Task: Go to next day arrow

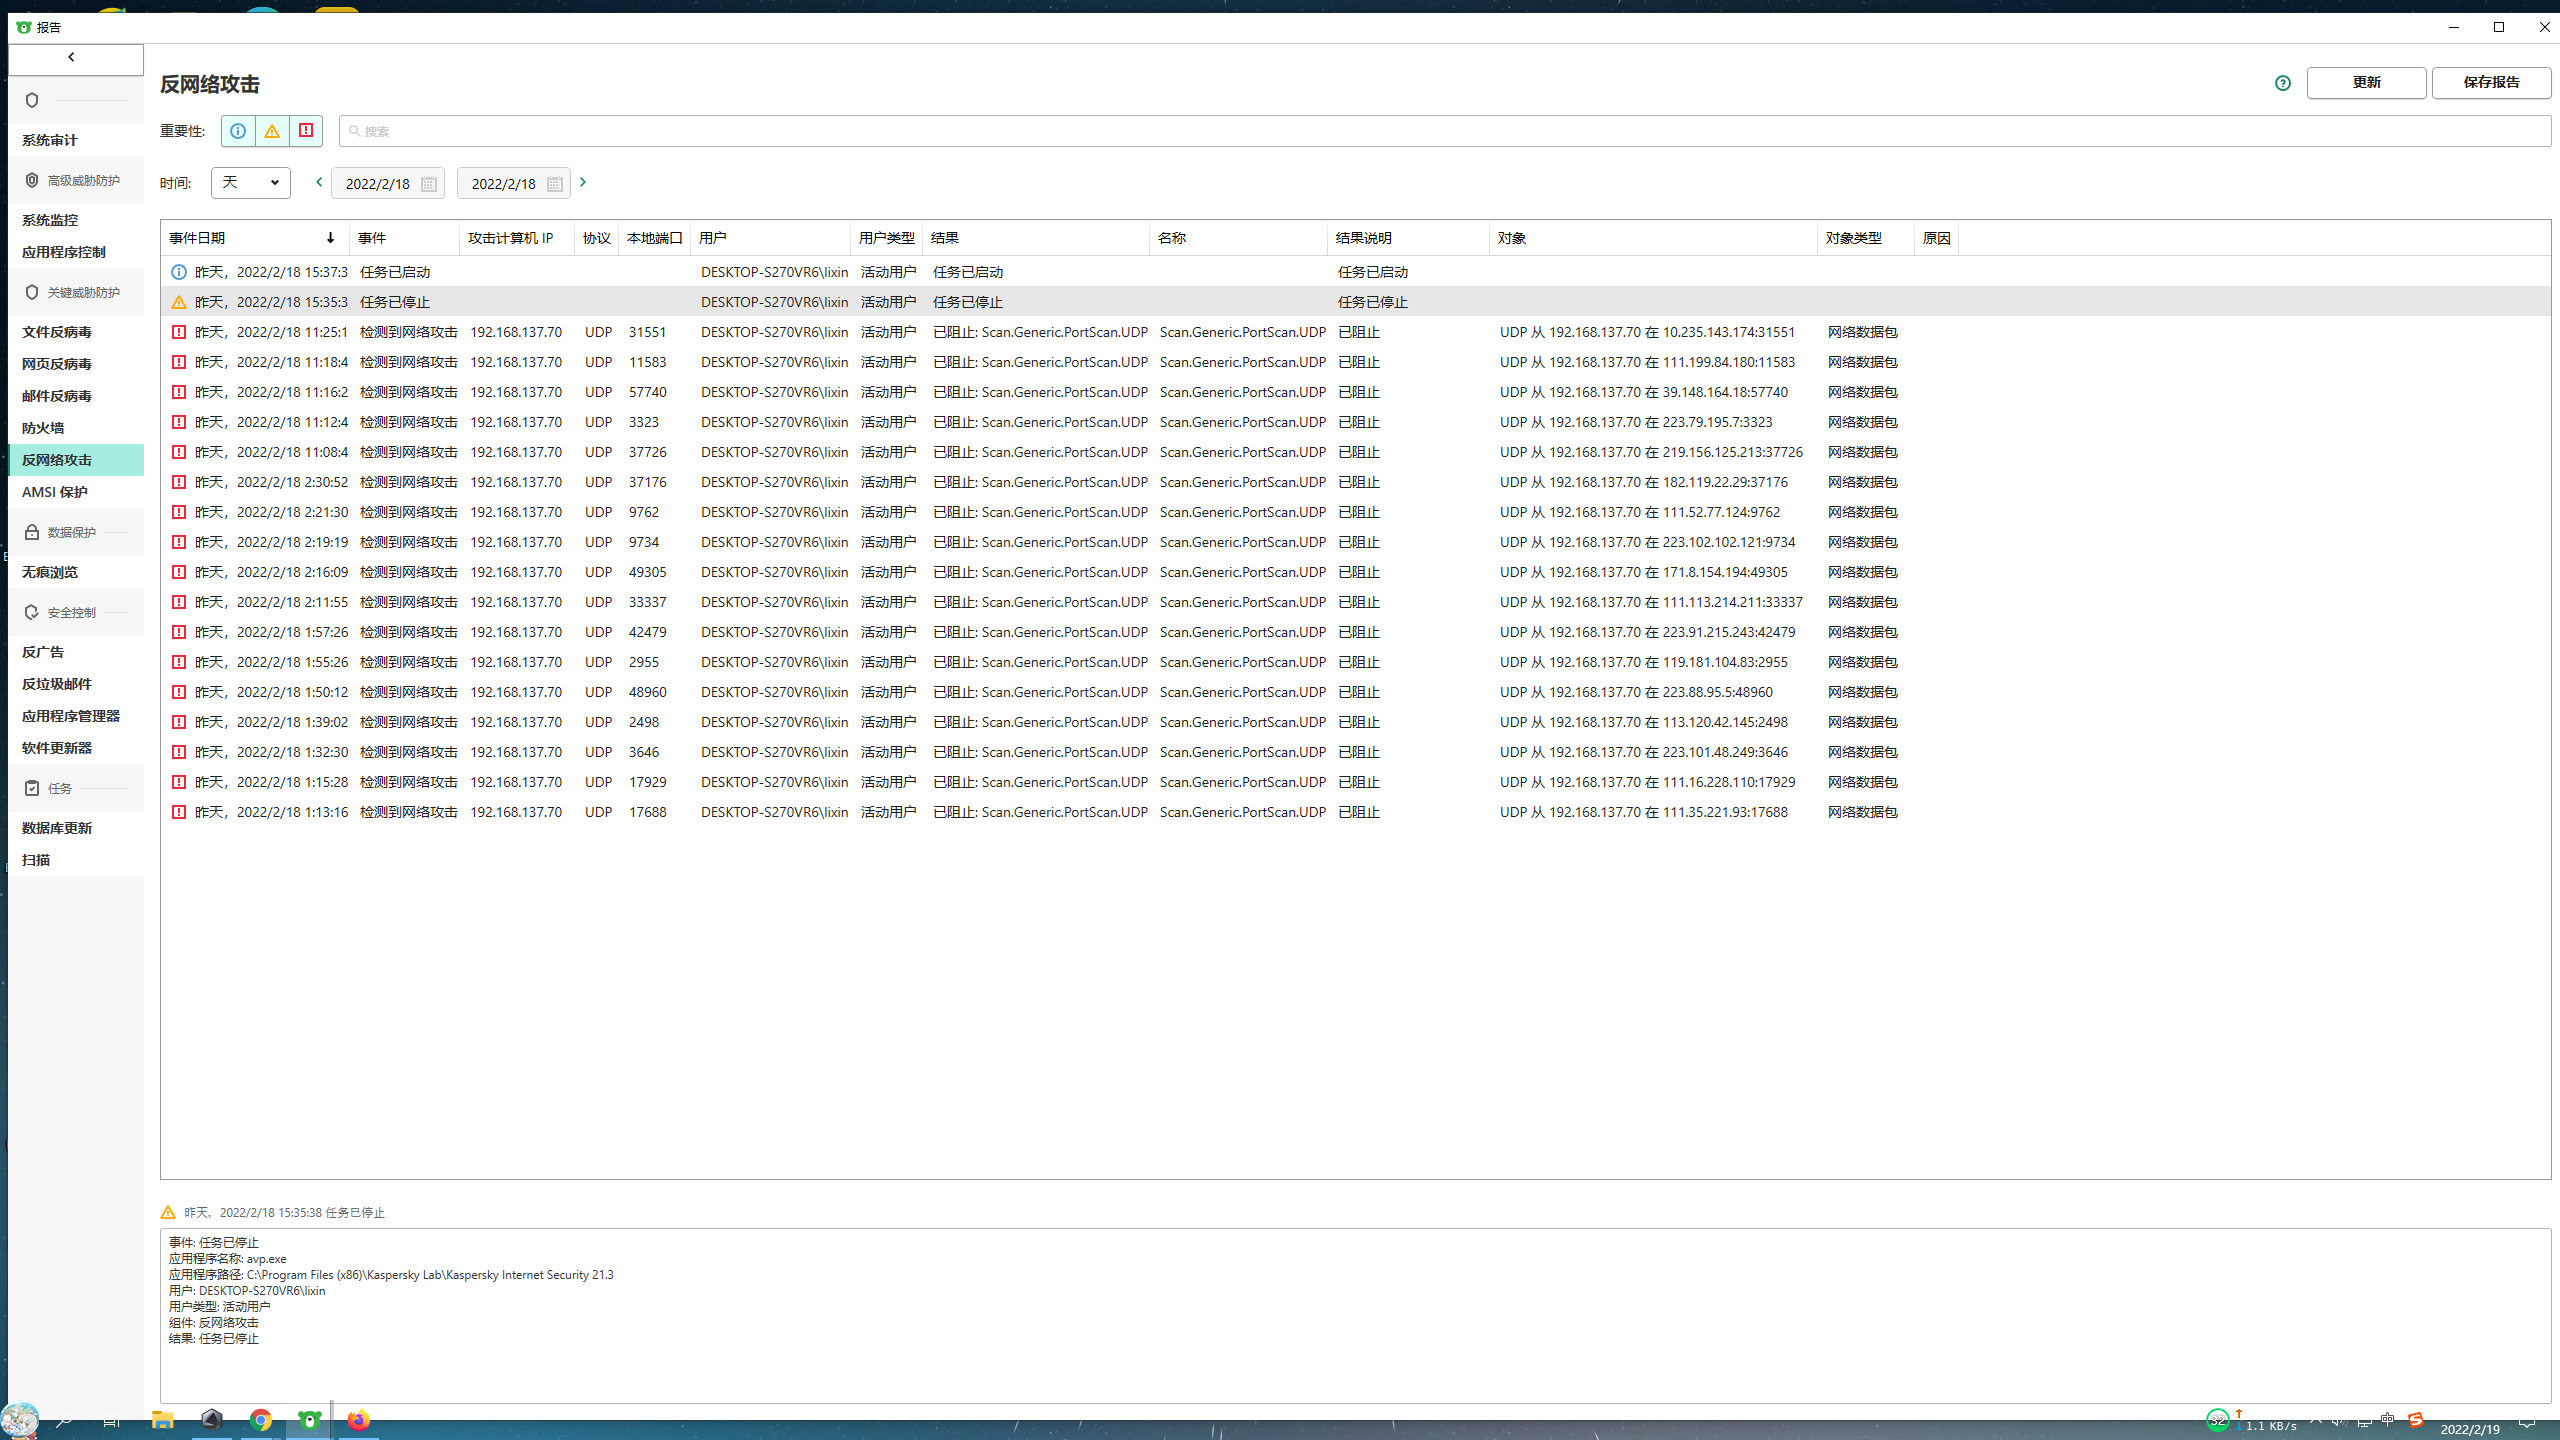Action: click(x=583, y=182)
